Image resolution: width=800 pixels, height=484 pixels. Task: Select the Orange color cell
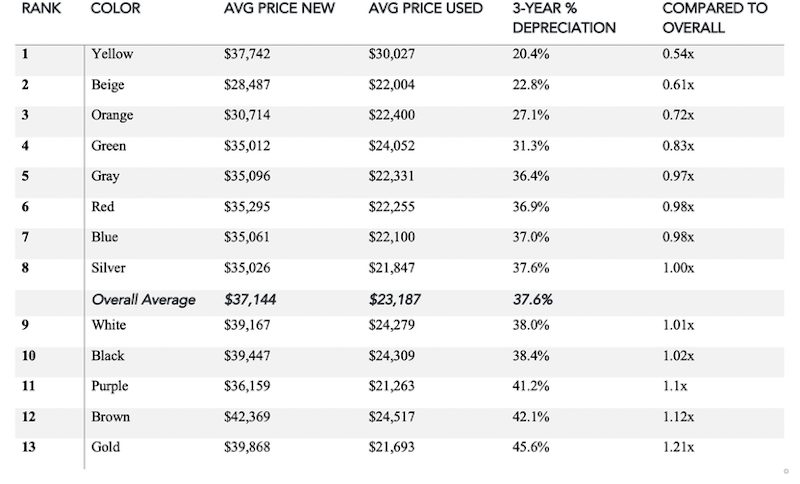click(x=112, y=115)
